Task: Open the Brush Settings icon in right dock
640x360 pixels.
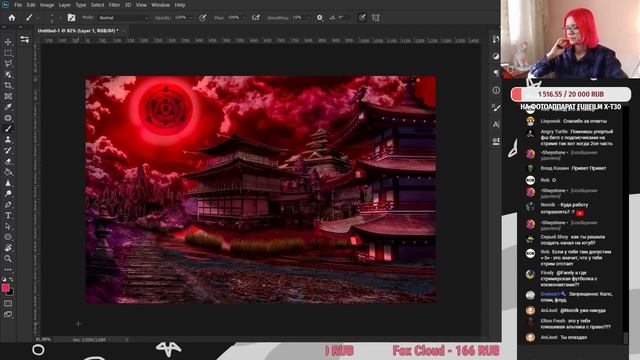Action: tap(496, 107)
